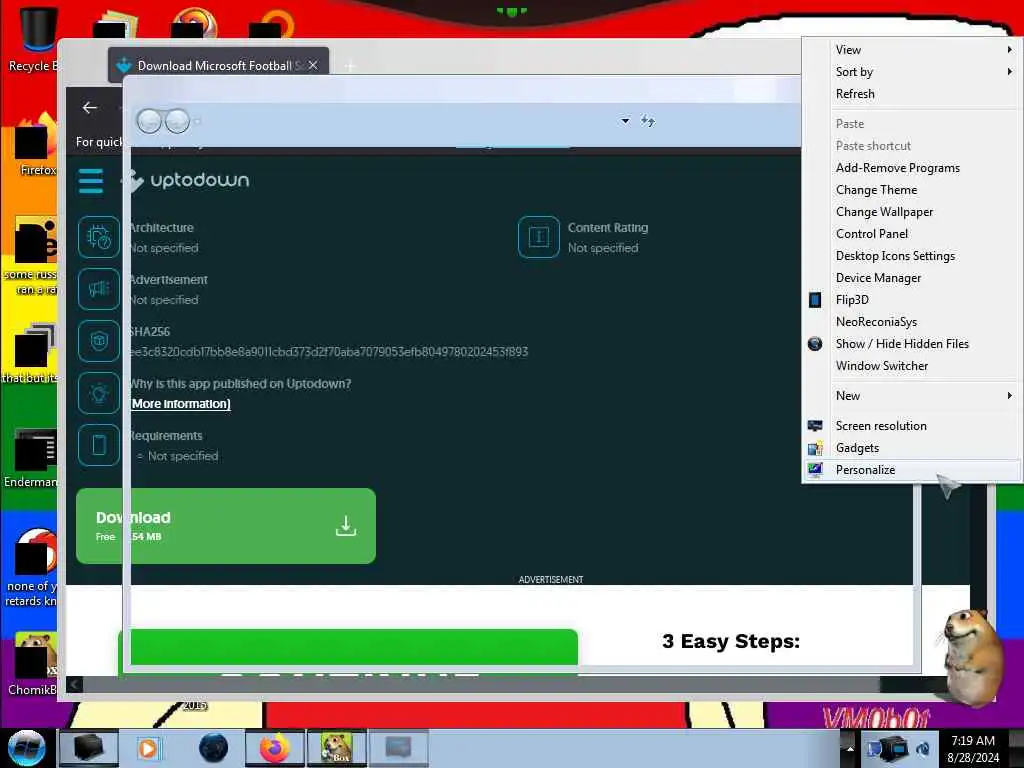Click the hamster desktop gadget

pyautogui.click(x=972, y=656)
